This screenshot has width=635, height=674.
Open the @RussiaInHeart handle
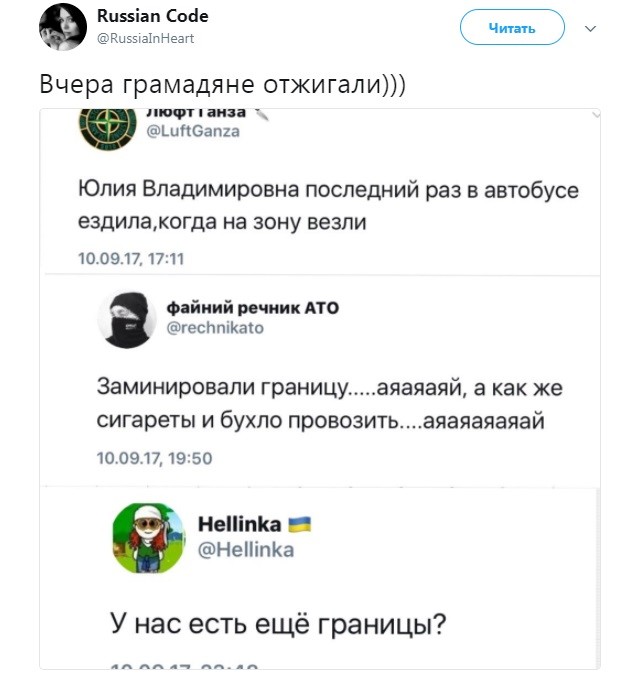click(x=146, y=38)
